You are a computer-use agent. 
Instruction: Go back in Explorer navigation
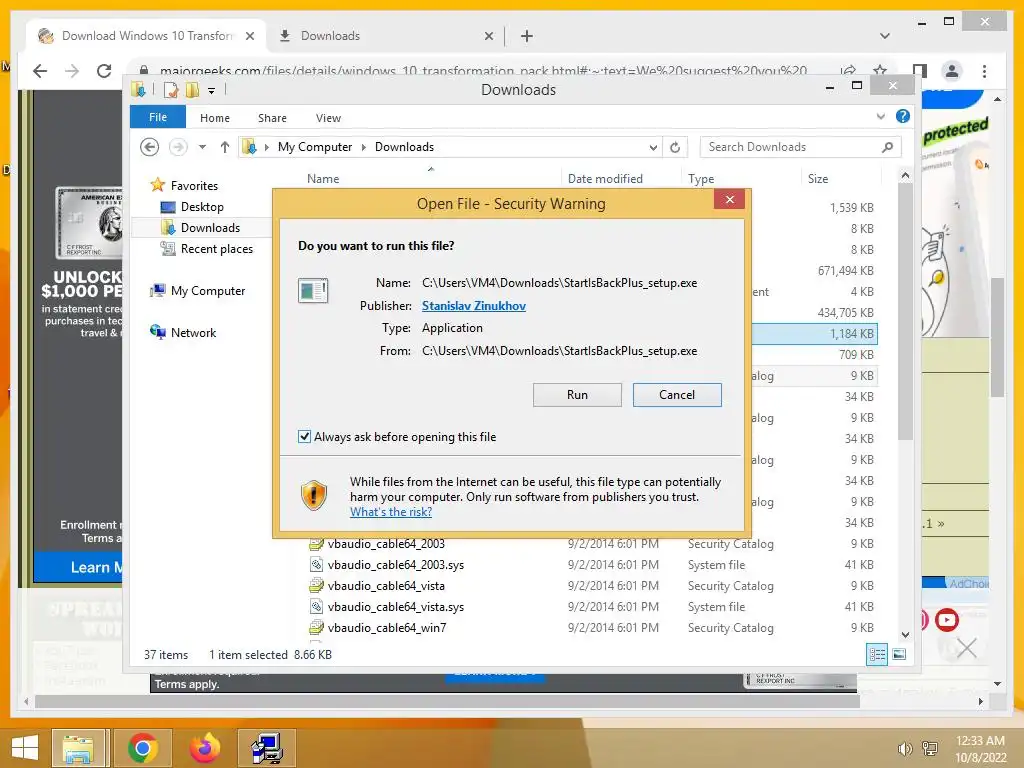pos(150,147)
